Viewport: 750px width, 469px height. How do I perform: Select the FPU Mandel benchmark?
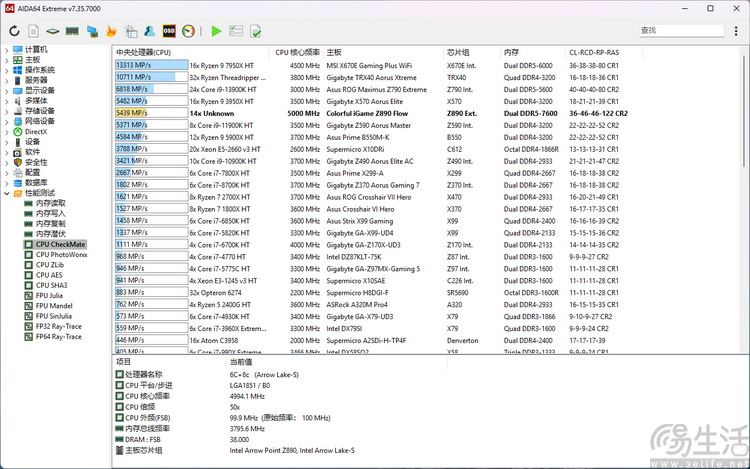click(54, 306)
